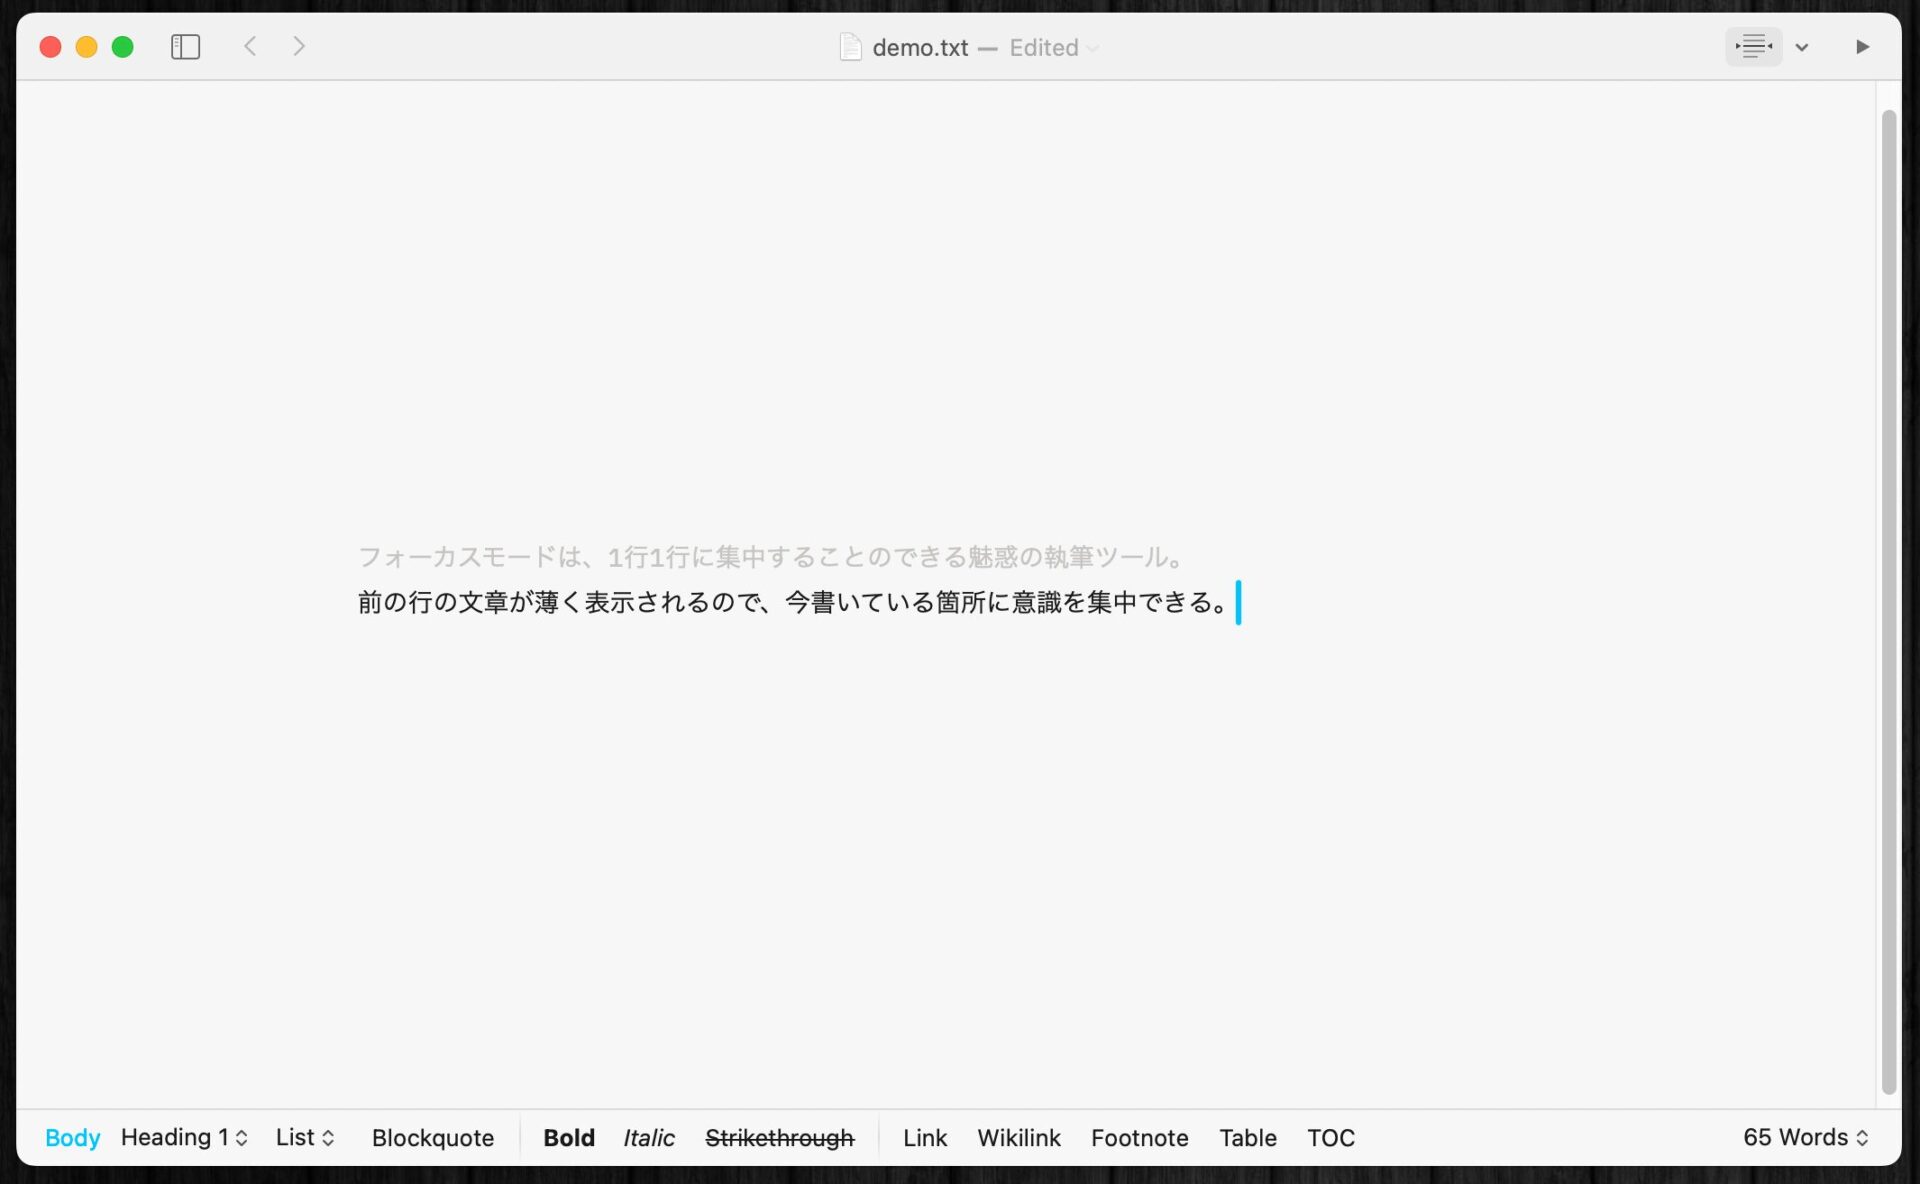This screenshot has width=1920, height=1184.
Task: Click the demo.txt document icon
Action: [x=850, y=47]
